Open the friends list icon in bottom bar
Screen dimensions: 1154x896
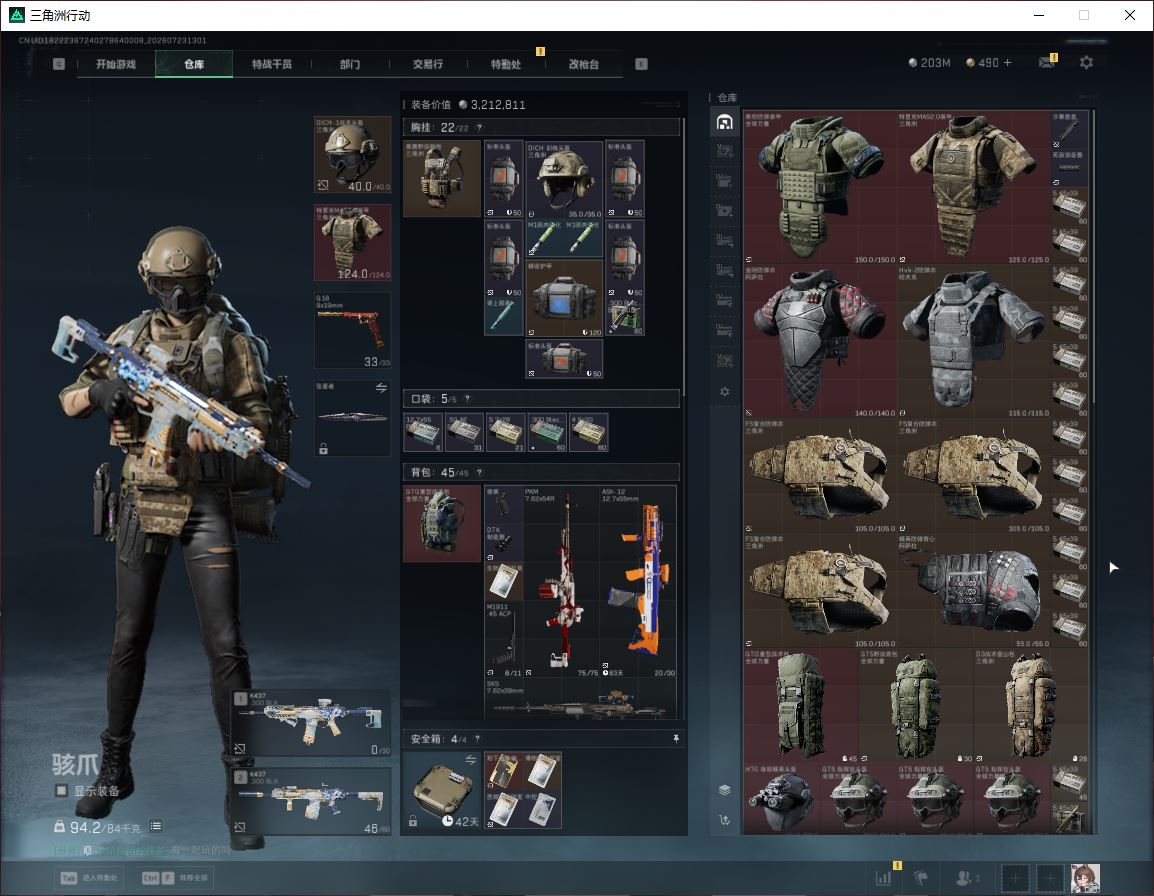tap(966, 877)
